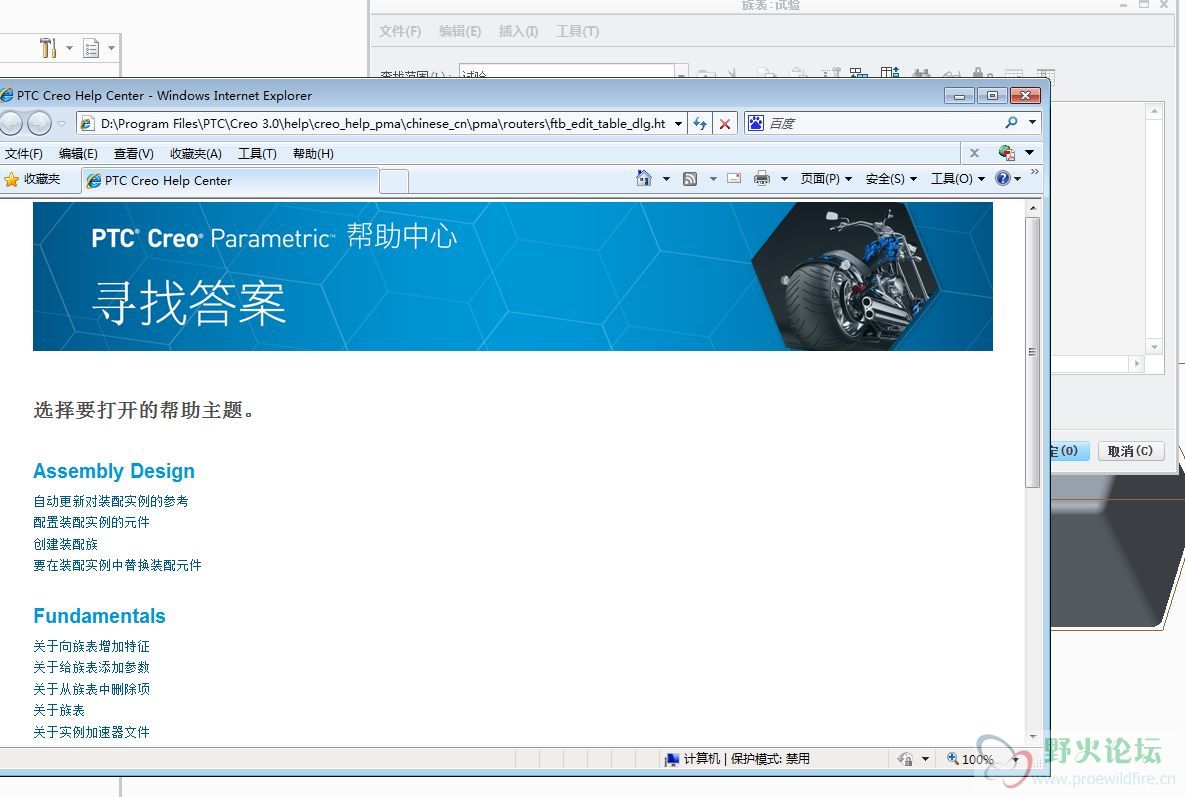Click the IE forward arrow button
1185x797 pixels.
pos(39,122)
